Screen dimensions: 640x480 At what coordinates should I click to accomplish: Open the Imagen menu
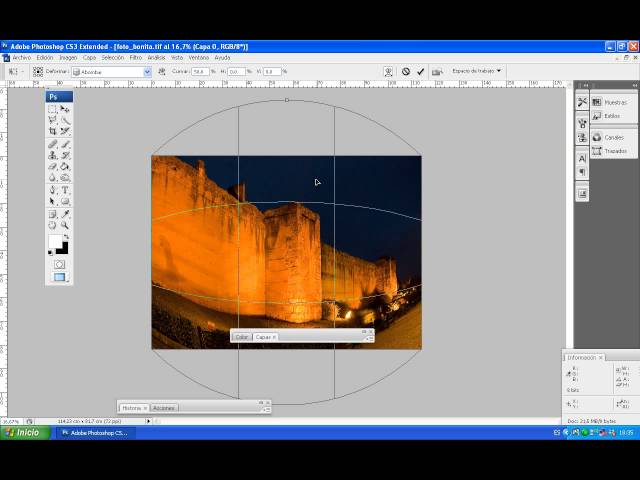point(68,58)
